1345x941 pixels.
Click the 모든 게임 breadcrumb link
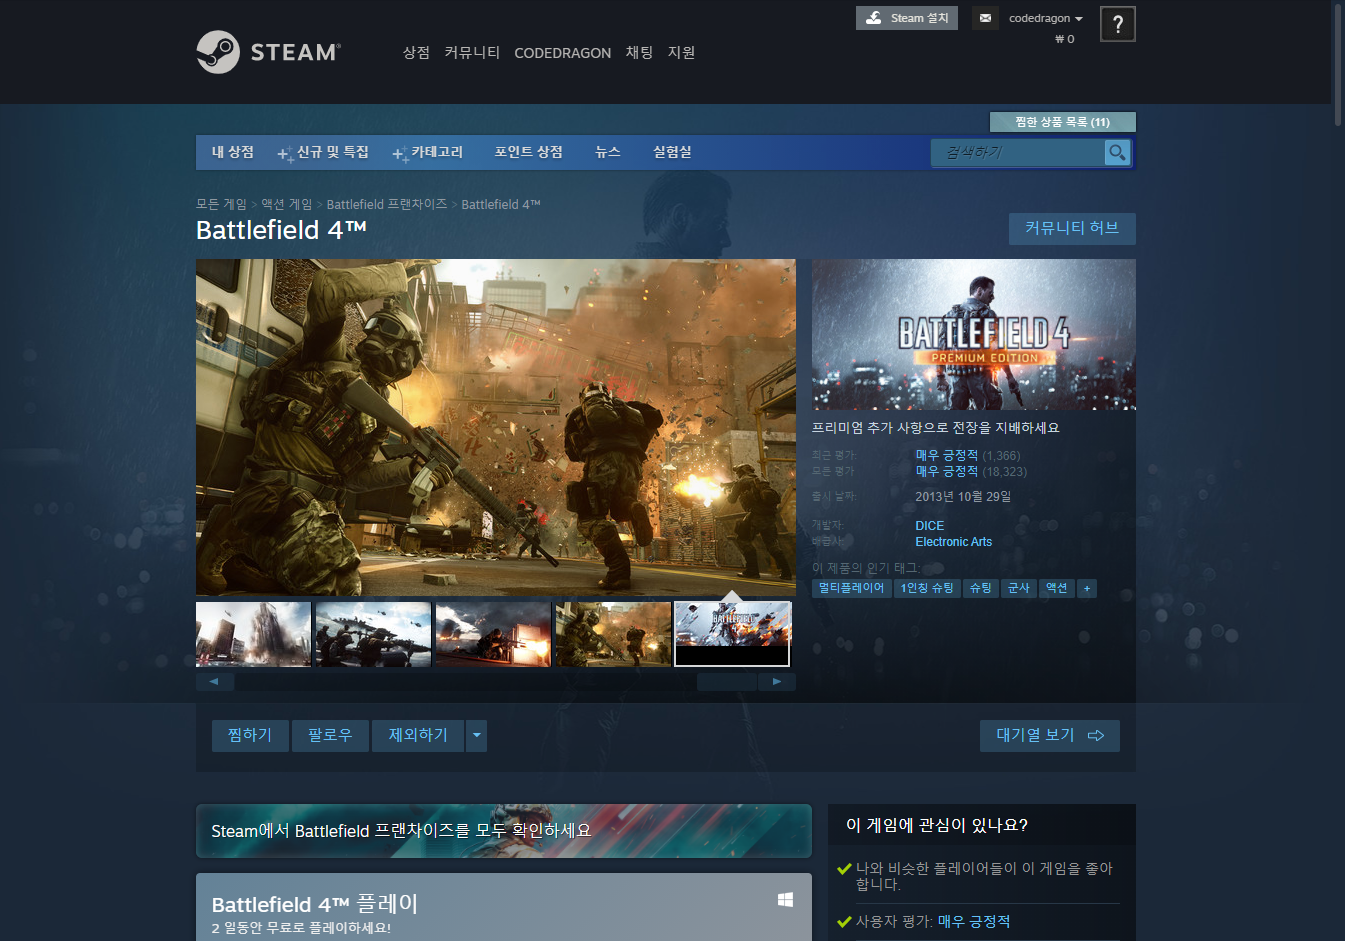click(221, 204)
